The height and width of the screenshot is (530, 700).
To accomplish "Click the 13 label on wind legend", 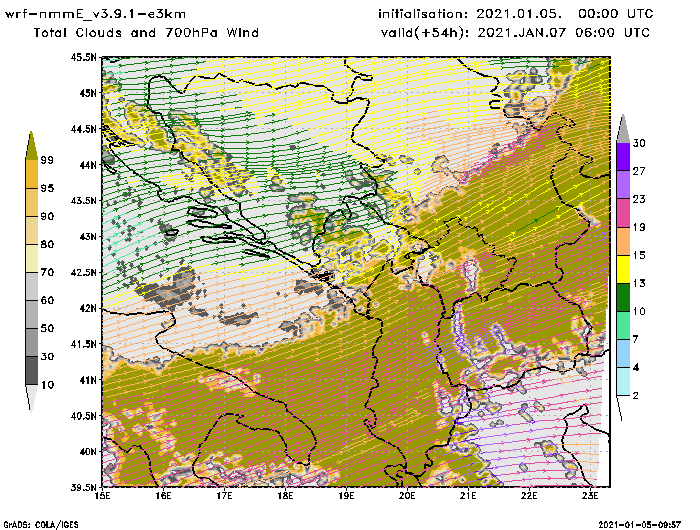I will pyautogui.click(x=639, y=284).
